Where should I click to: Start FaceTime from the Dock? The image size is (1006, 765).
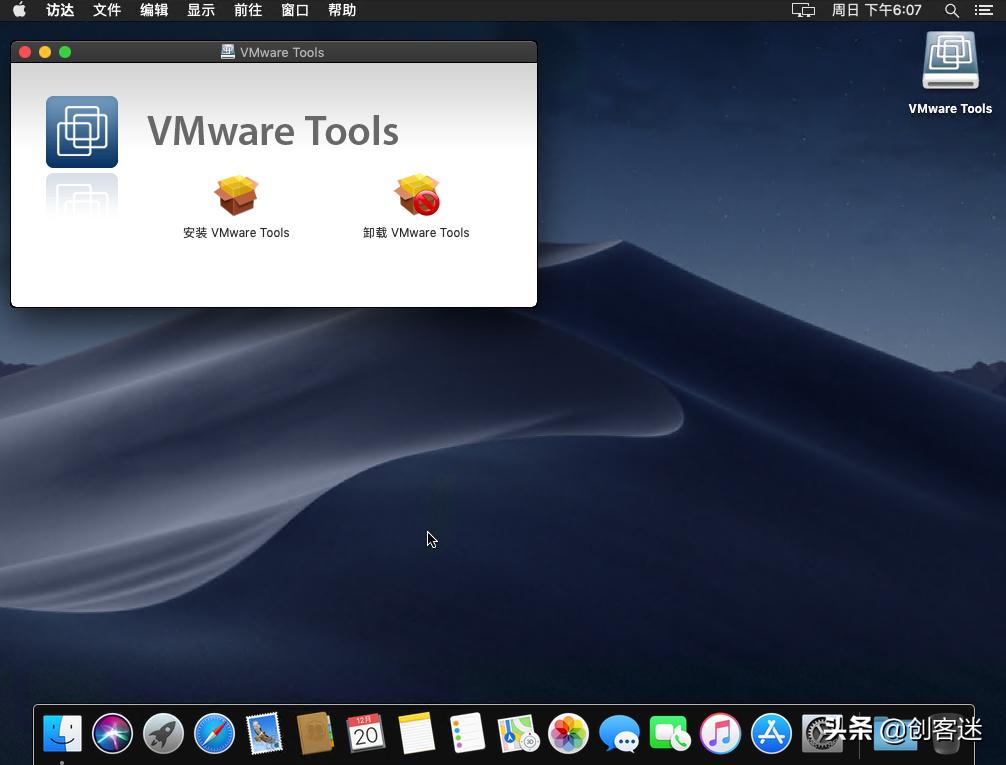click(669, 733)
